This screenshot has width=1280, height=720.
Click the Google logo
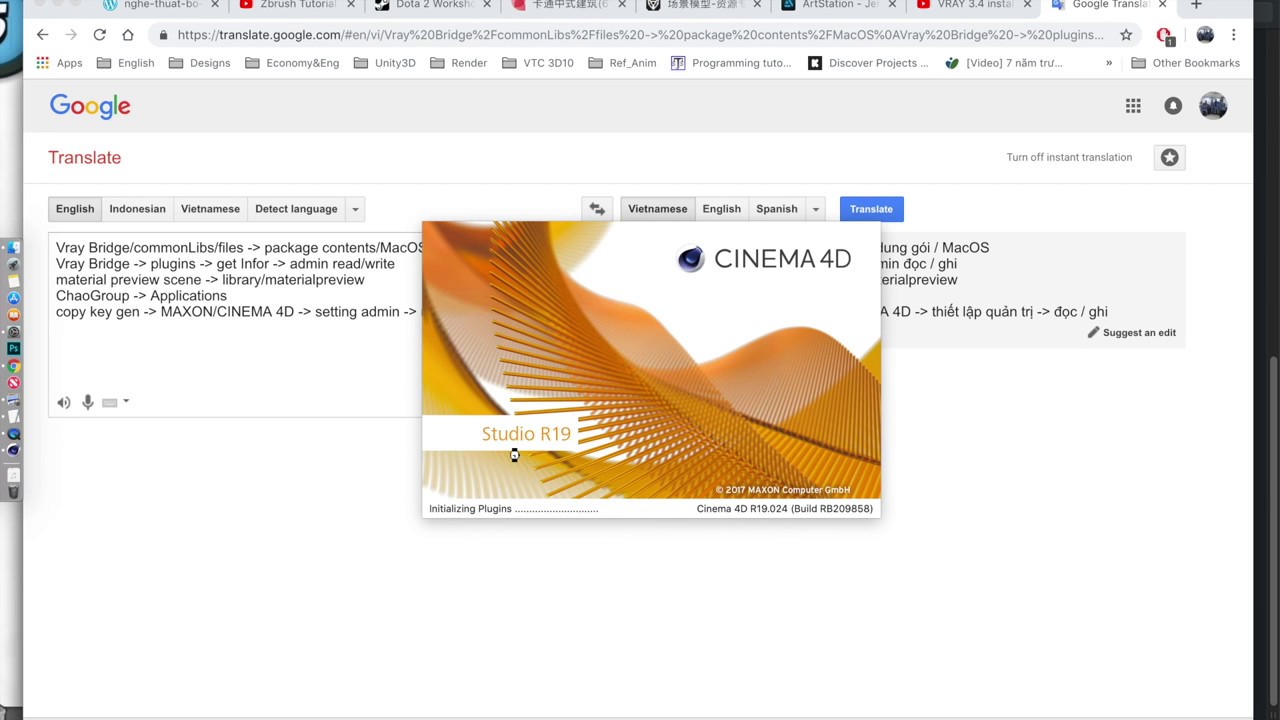point(90,106)
